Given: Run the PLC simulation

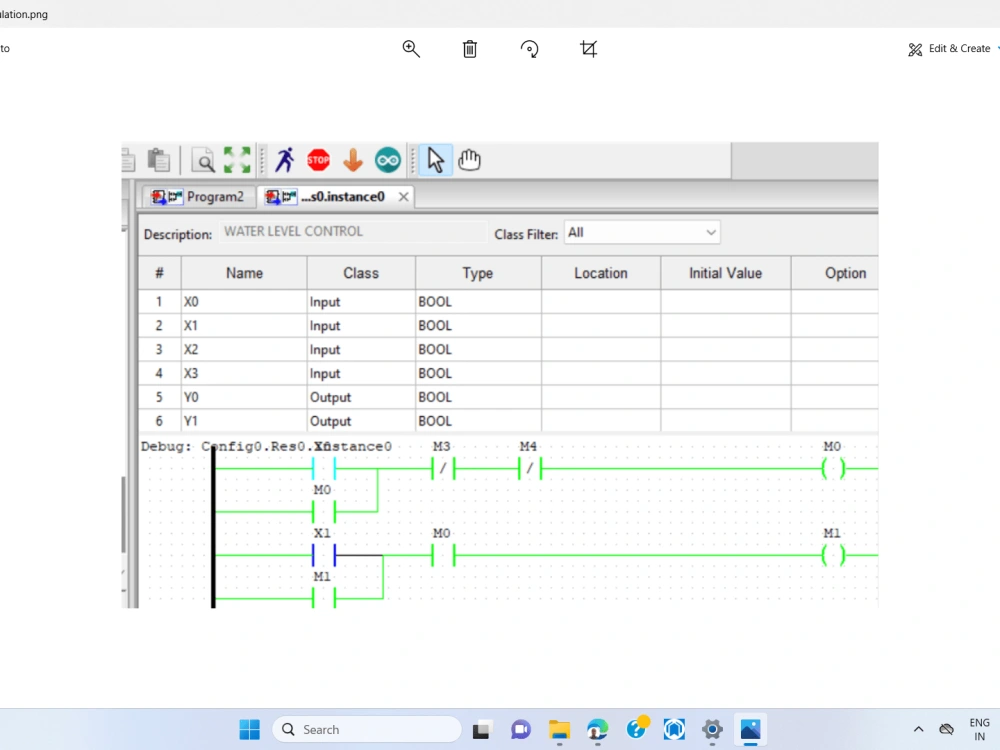Looking at the screenshot, I should [x=284, y=159].
